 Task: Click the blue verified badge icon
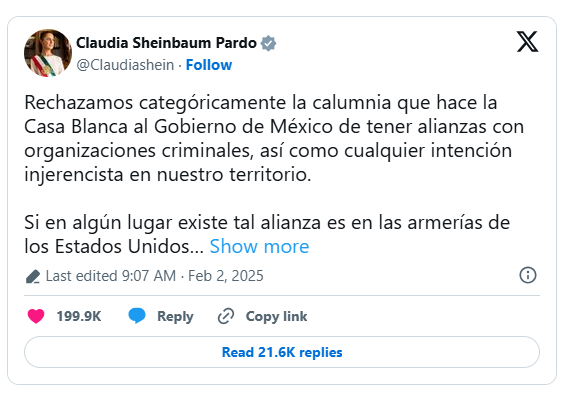coord(268,43)
